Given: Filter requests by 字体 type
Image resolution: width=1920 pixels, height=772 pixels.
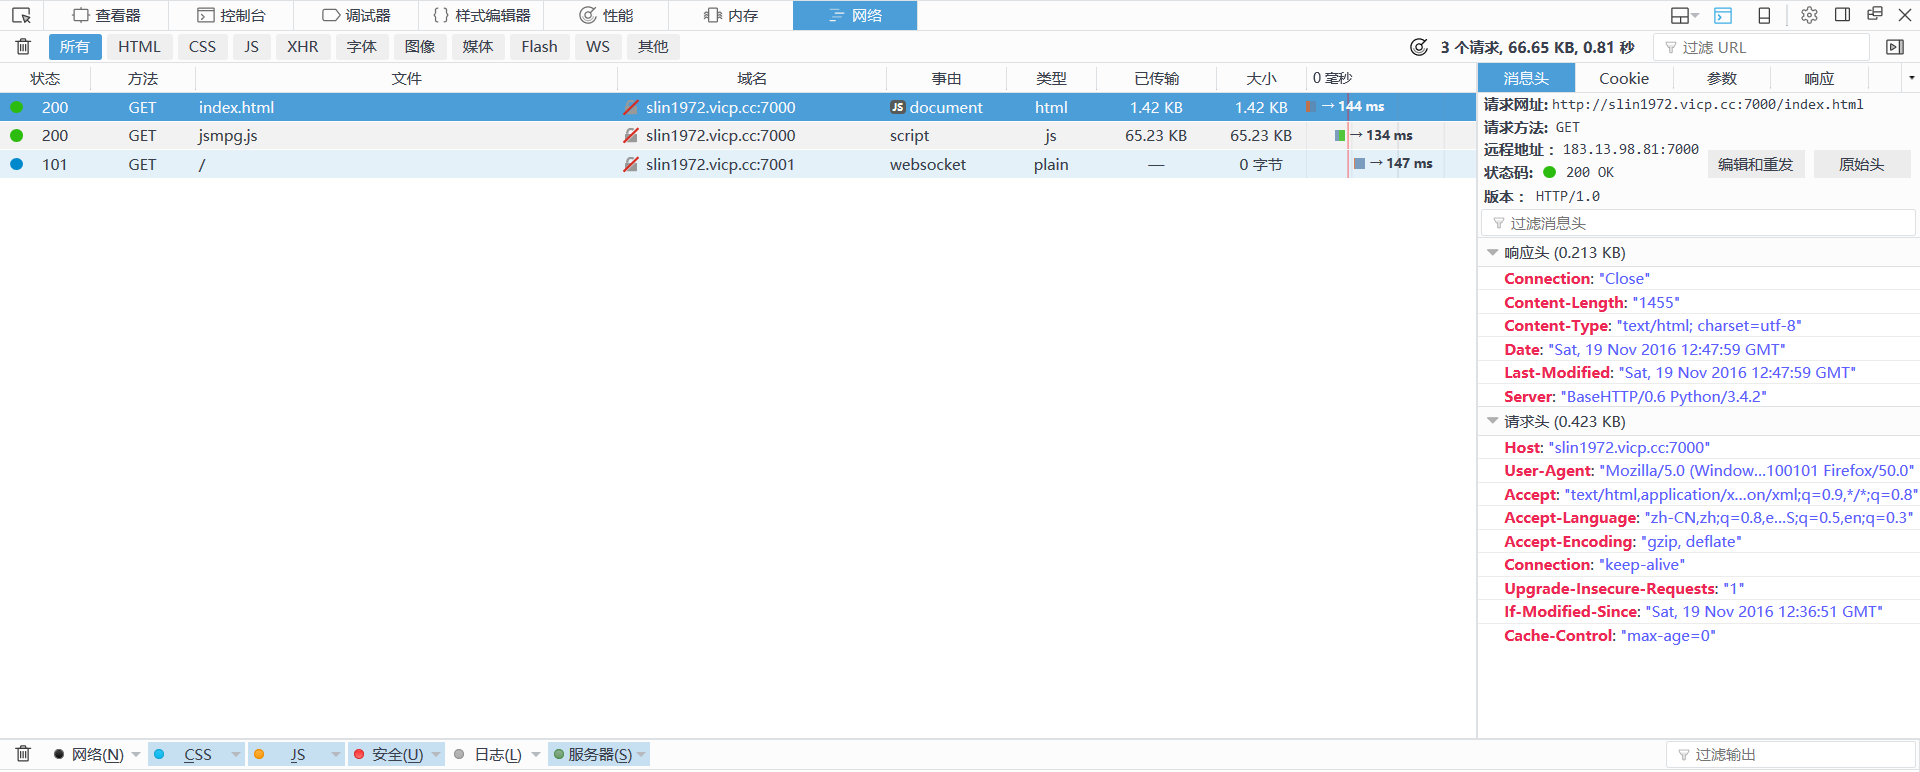Looking at the screenshot, I should pos(362,47).
